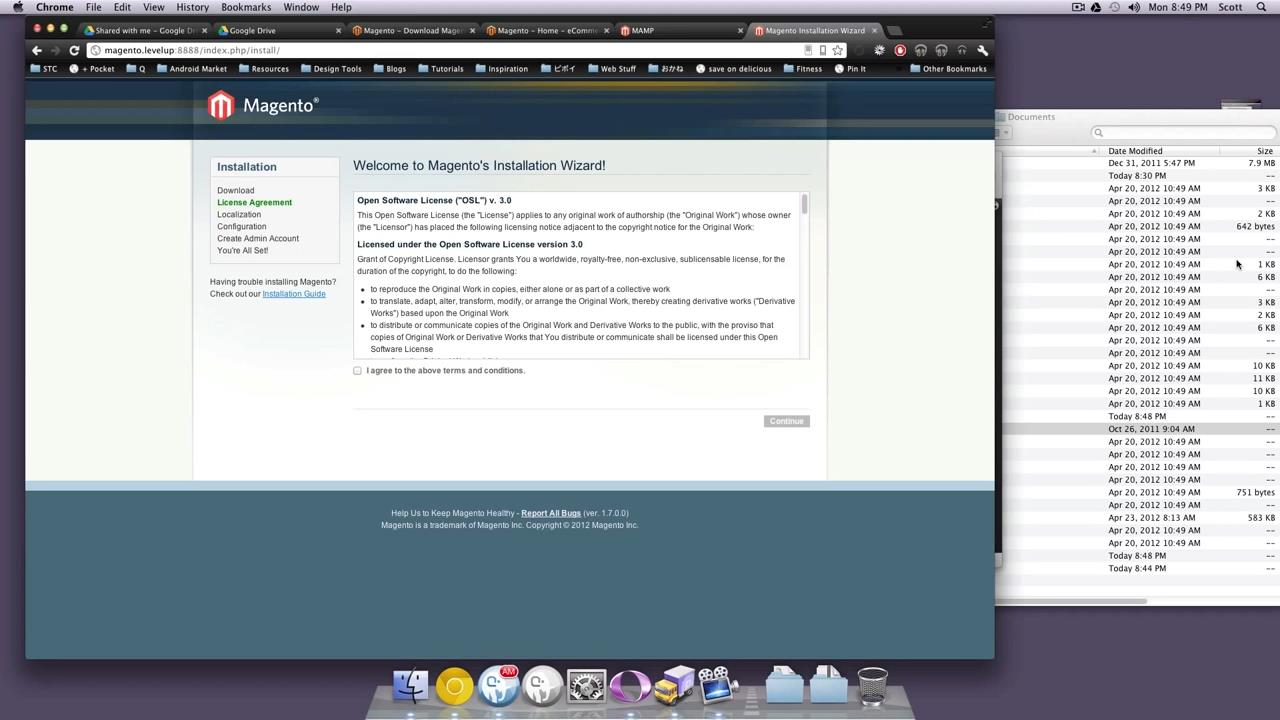1280x720 pixels.
Task: Open the Tutorials bookmarks folder
Action: pyautogui.click(x=441, y=69)
